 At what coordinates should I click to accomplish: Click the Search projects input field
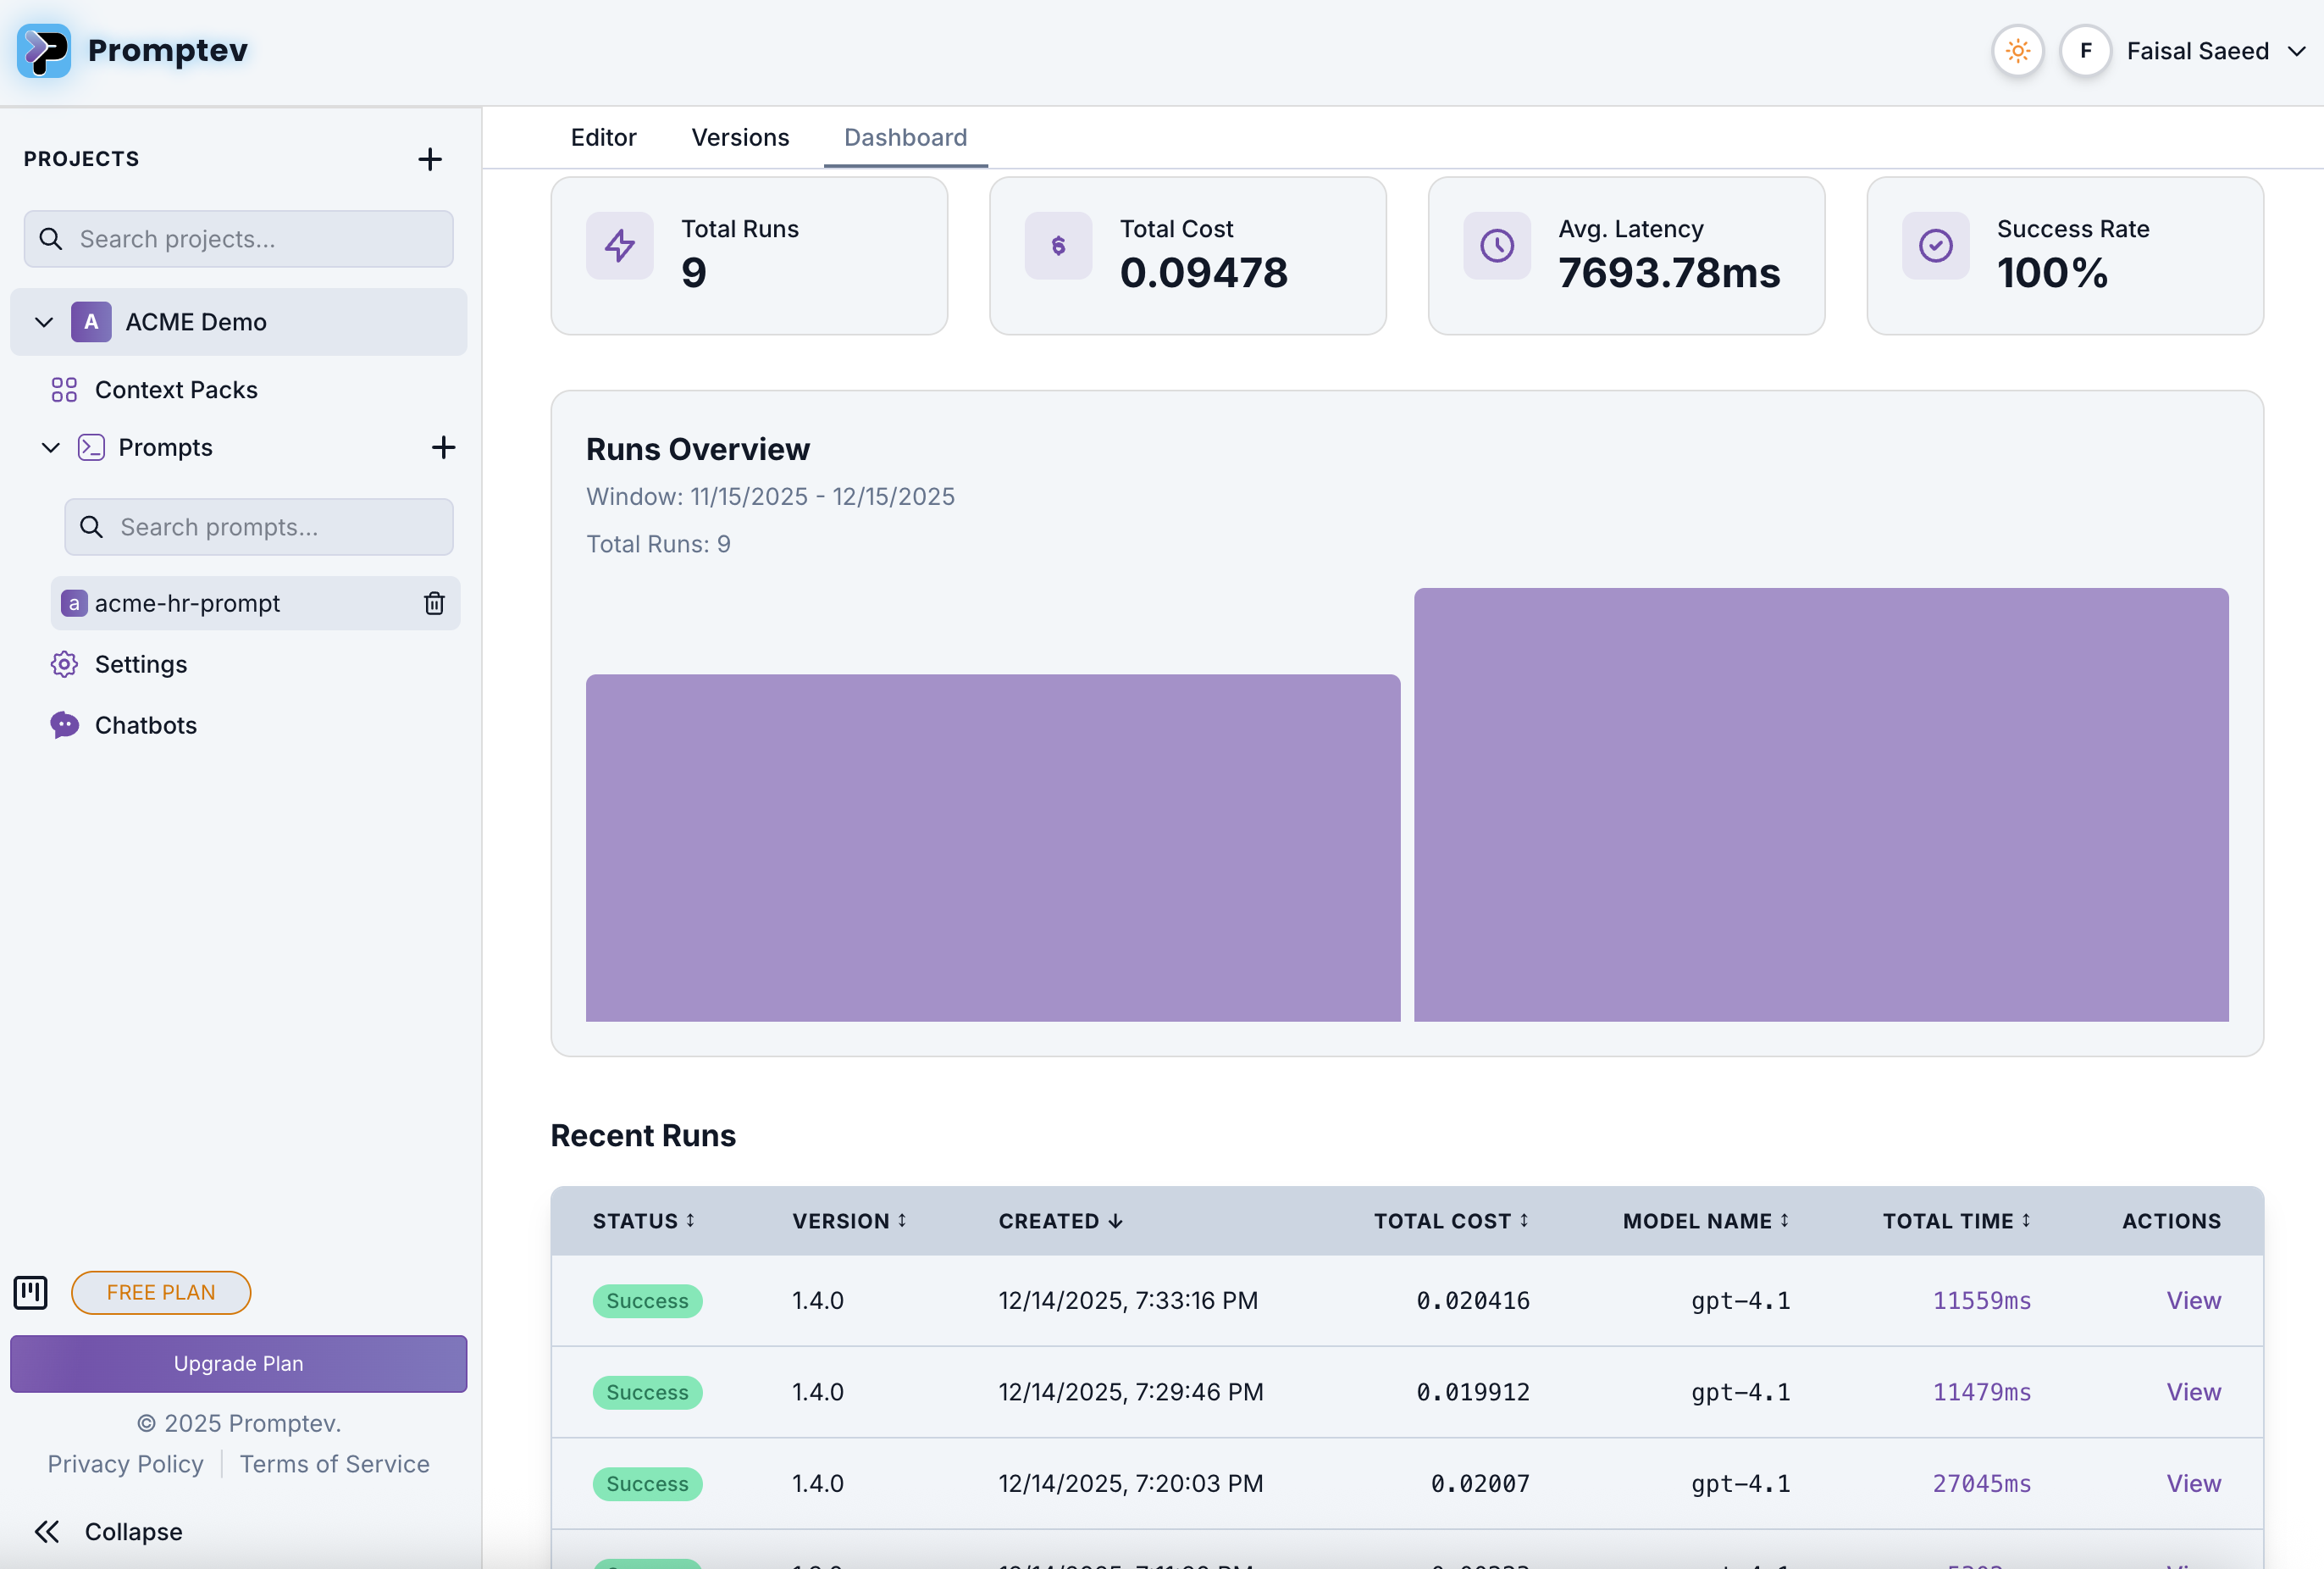[x=238, y=239]
